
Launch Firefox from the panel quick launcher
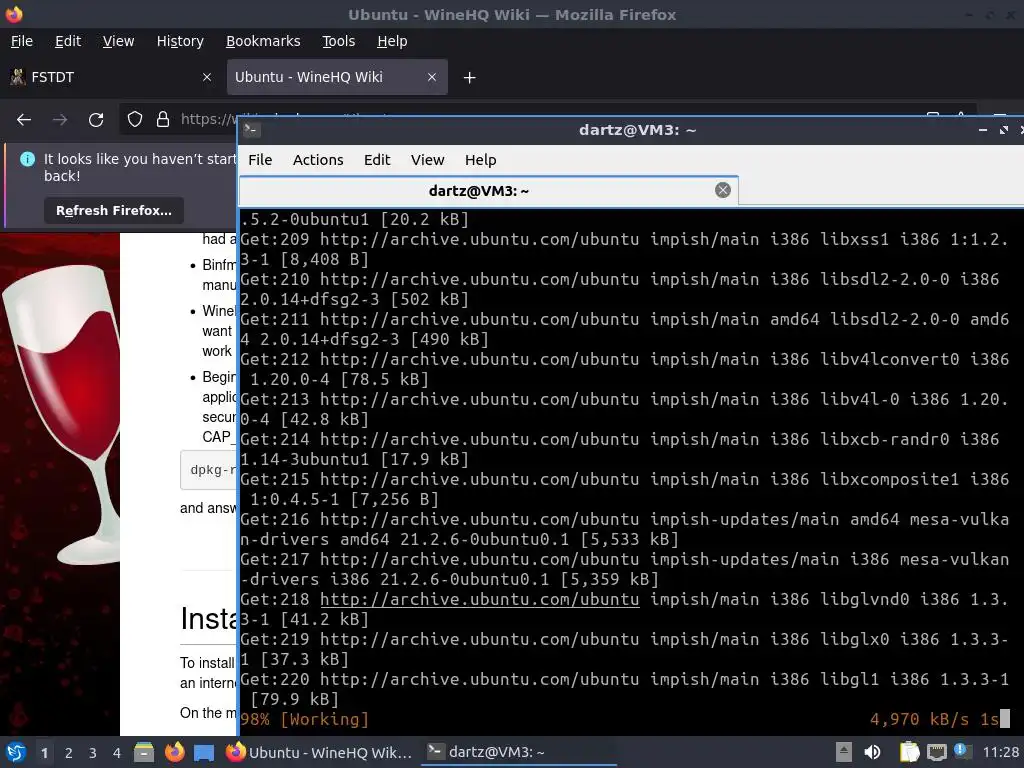[174, 752]
